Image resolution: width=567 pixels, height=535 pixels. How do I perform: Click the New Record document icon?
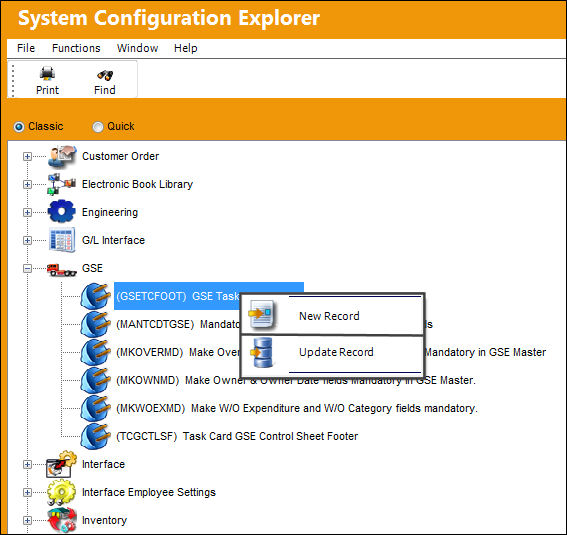click(262, 314)
